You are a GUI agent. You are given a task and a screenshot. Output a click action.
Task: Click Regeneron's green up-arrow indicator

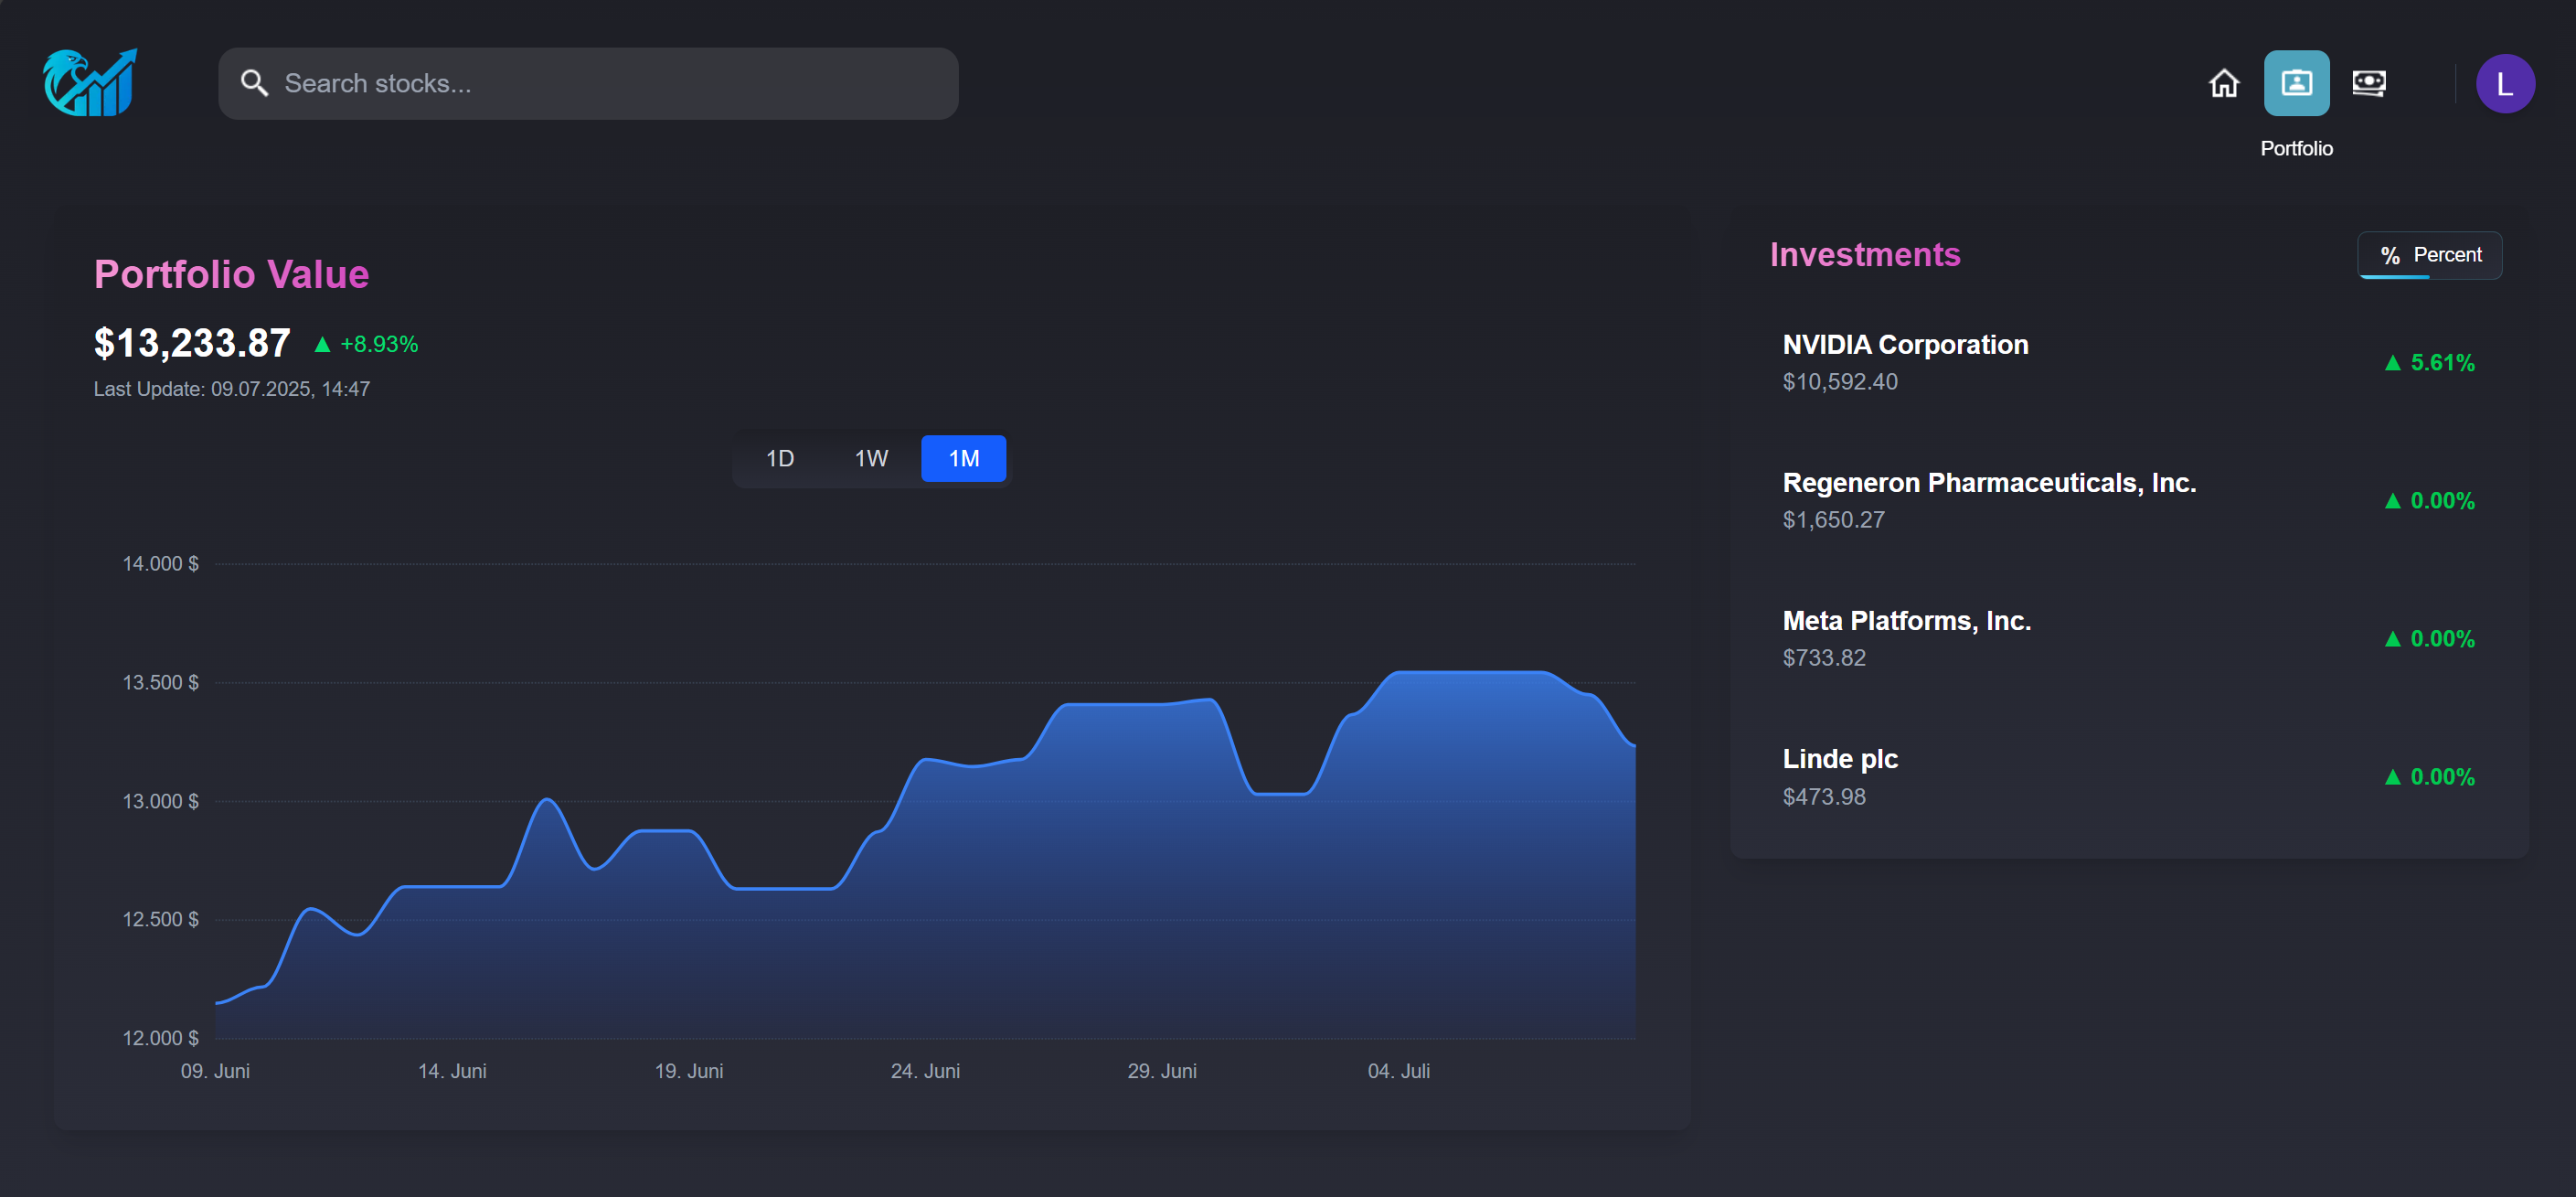coord(2392,501)
